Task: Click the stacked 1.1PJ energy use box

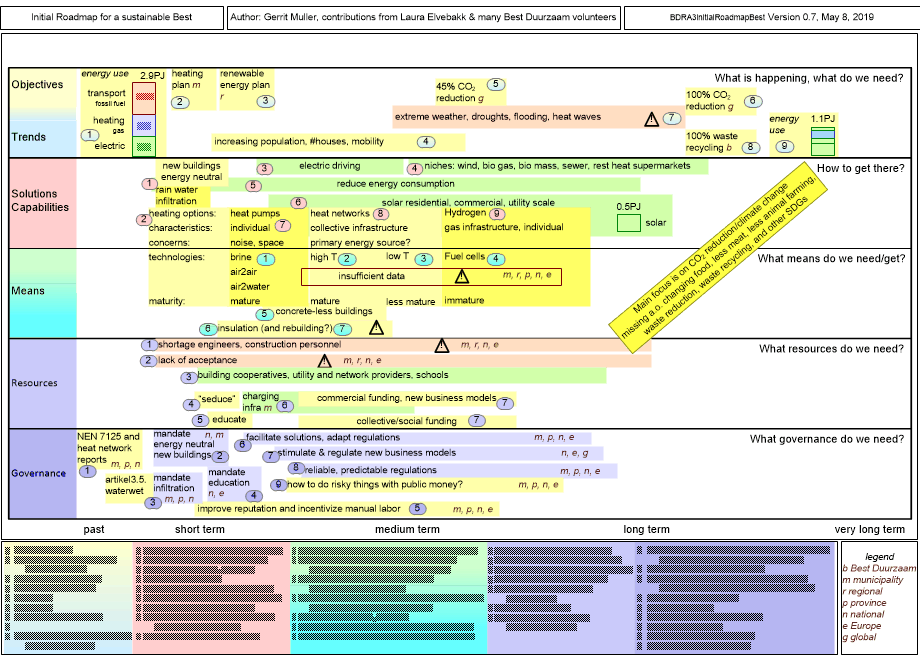Action: tap(823, 141)
